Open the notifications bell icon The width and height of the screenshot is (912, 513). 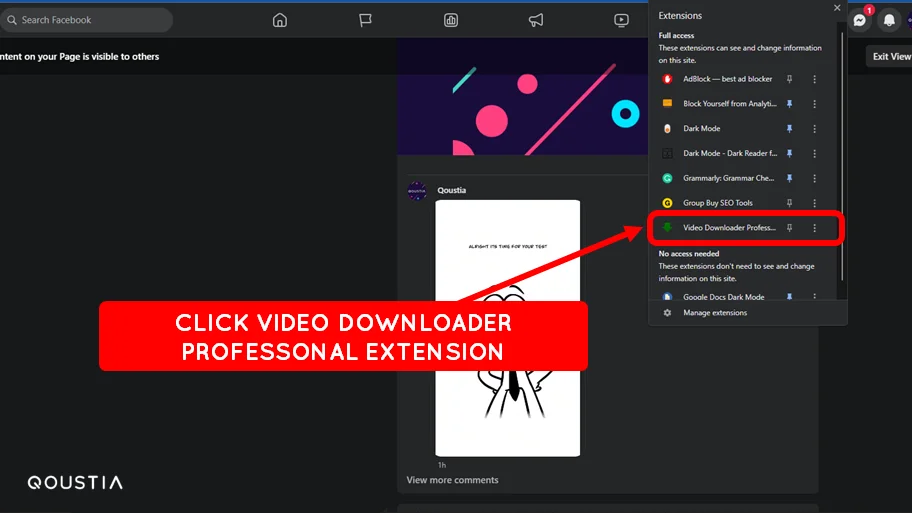(x=889, y=20)
